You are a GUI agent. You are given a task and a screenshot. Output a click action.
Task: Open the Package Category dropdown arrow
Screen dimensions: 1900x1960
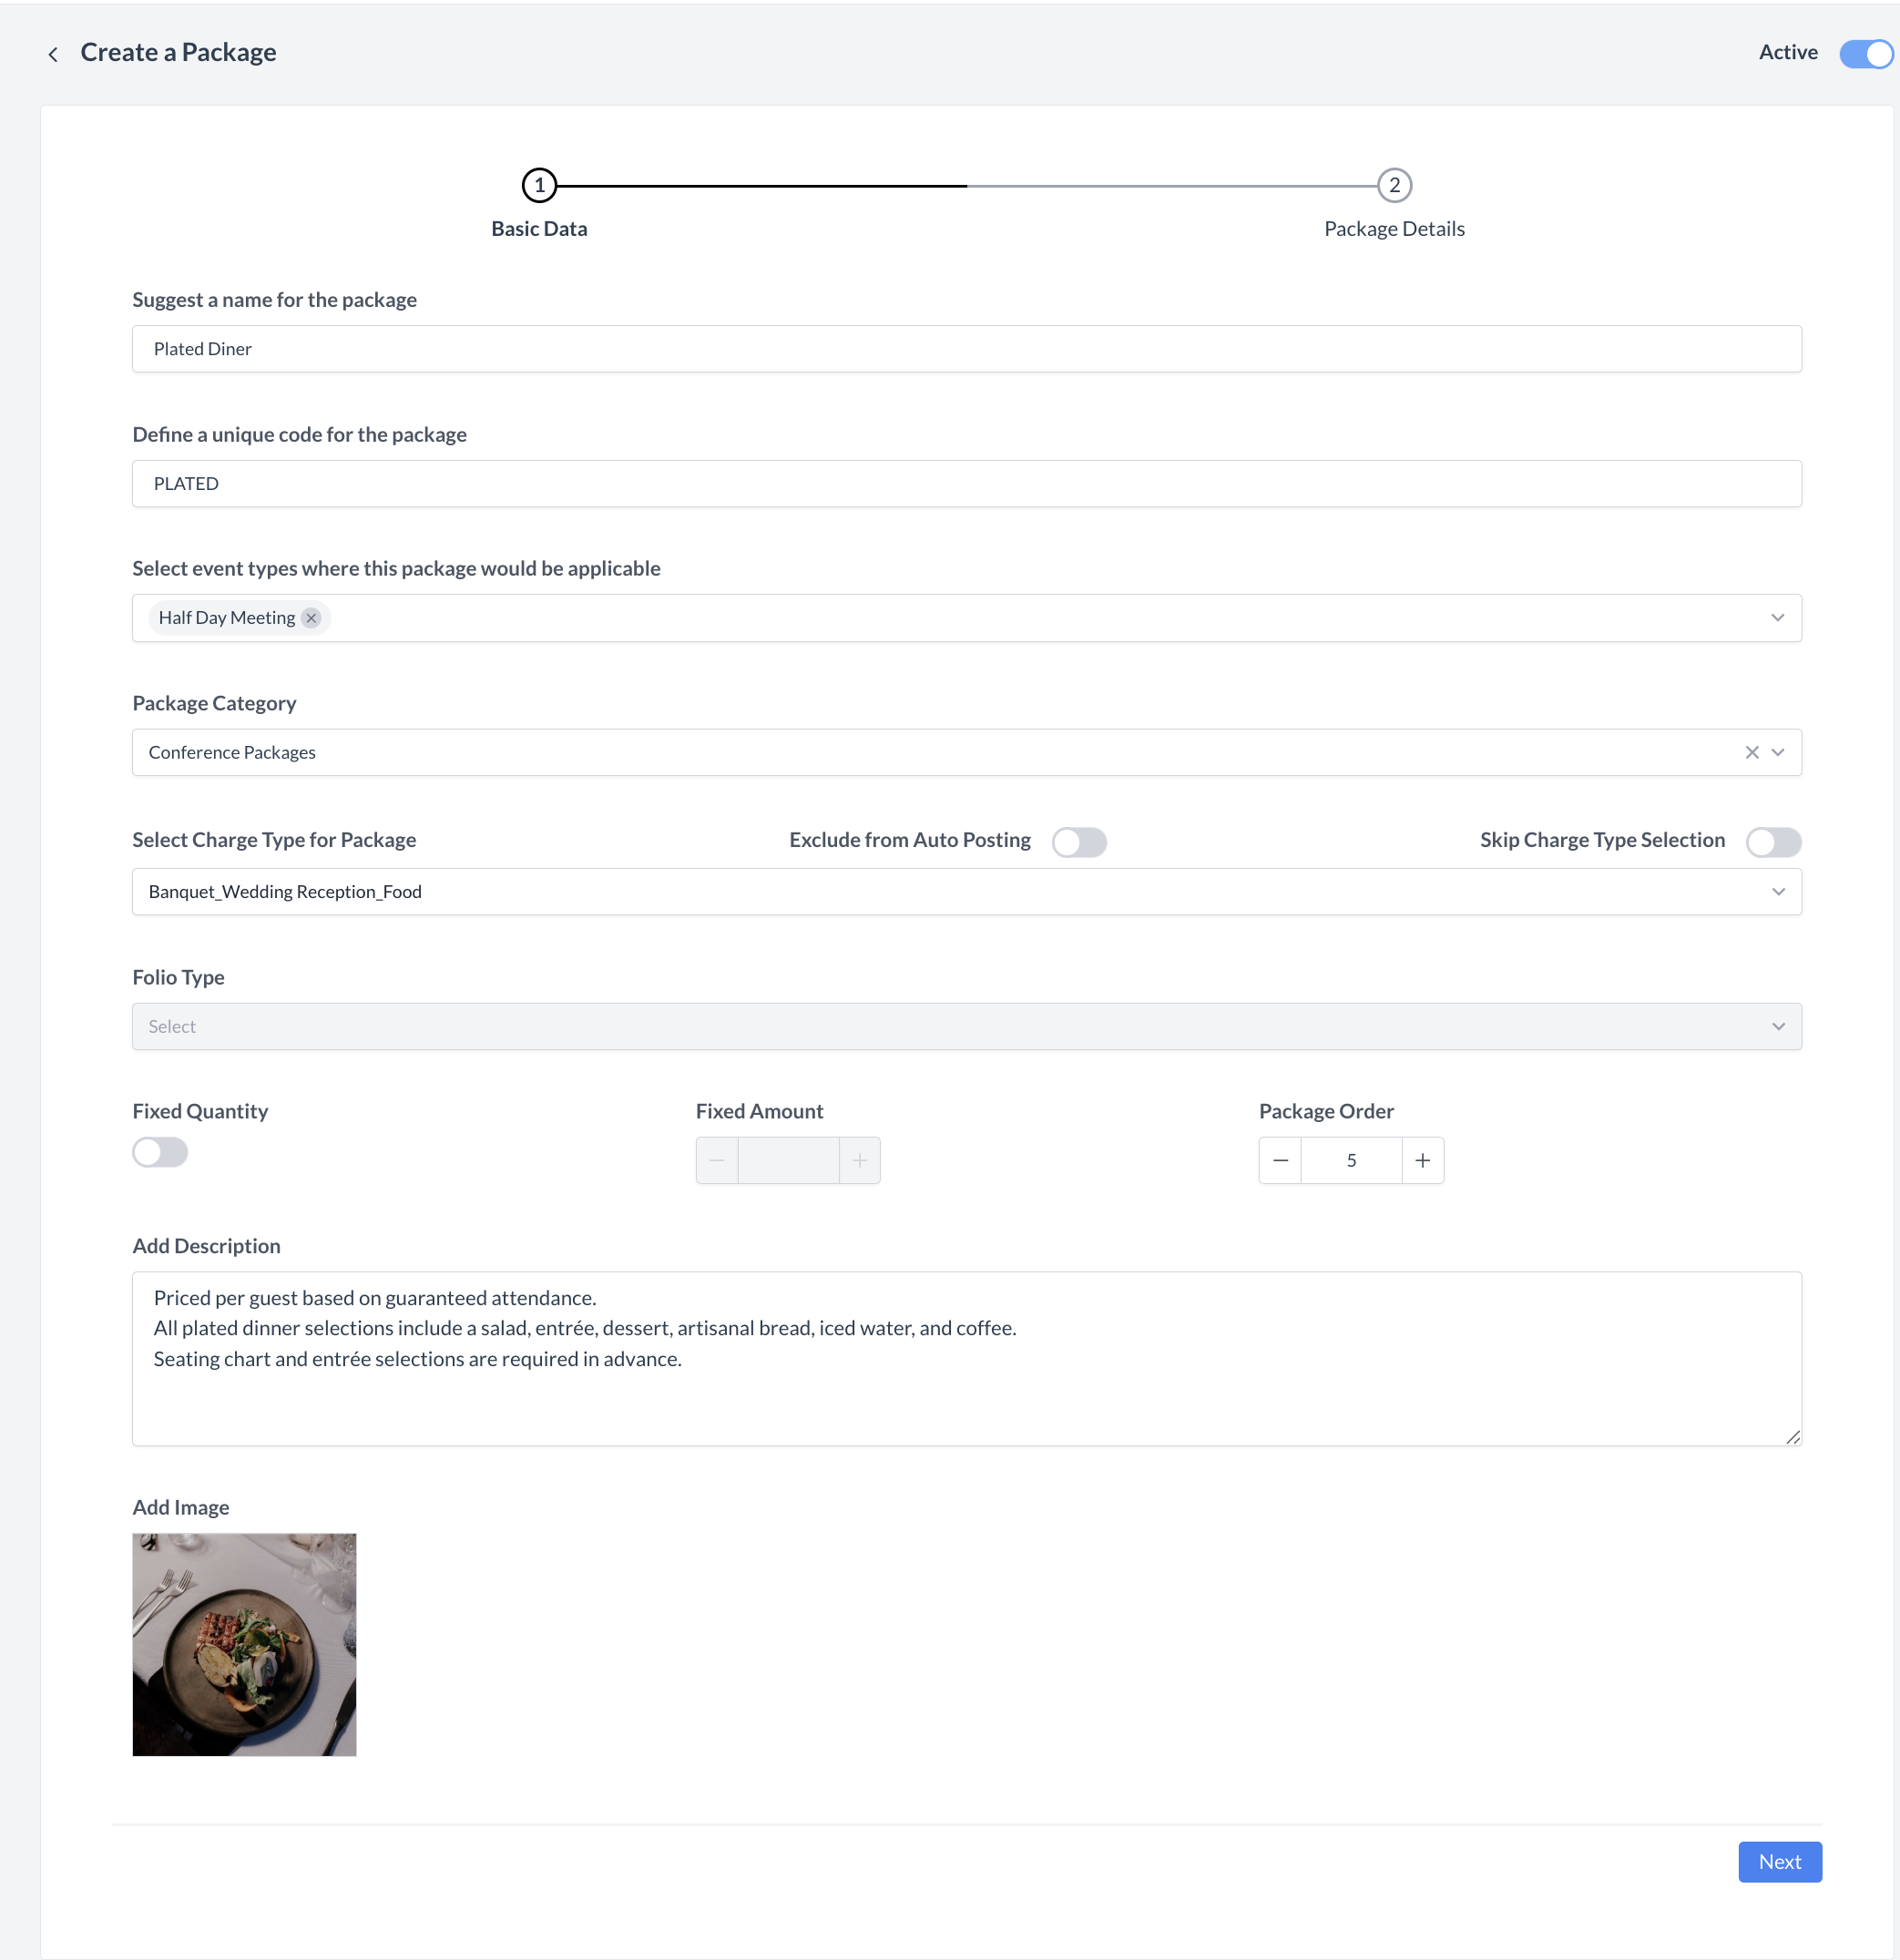1778,752
